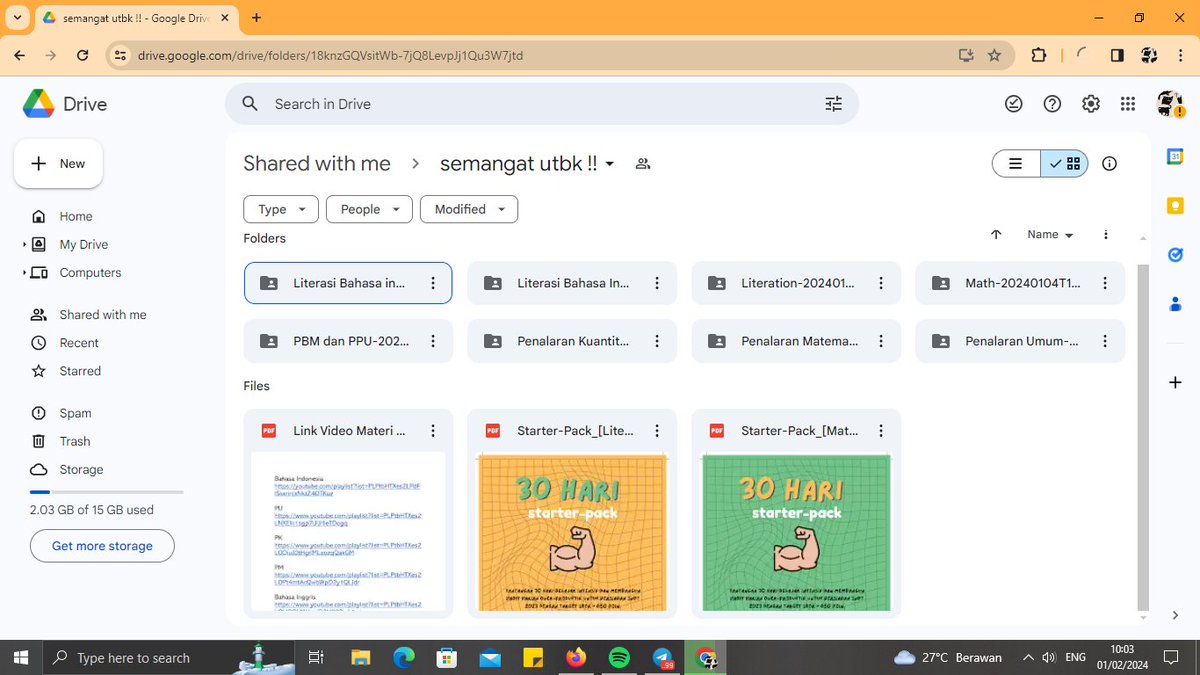Go back to Shared with me breadcrumb

[x=317, y=164]
